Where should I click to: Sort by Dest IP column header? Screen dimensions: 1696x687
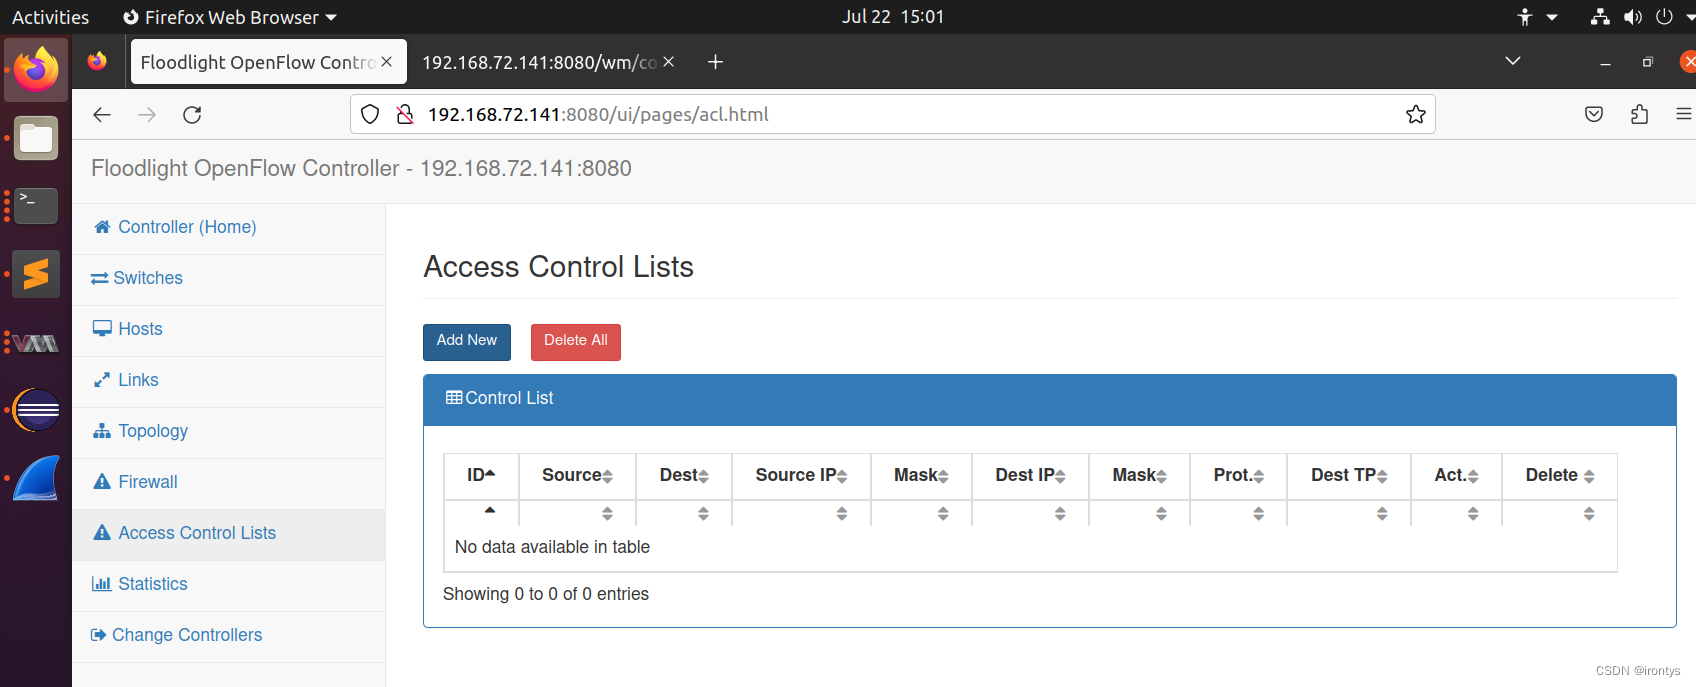coord(1030,476)
